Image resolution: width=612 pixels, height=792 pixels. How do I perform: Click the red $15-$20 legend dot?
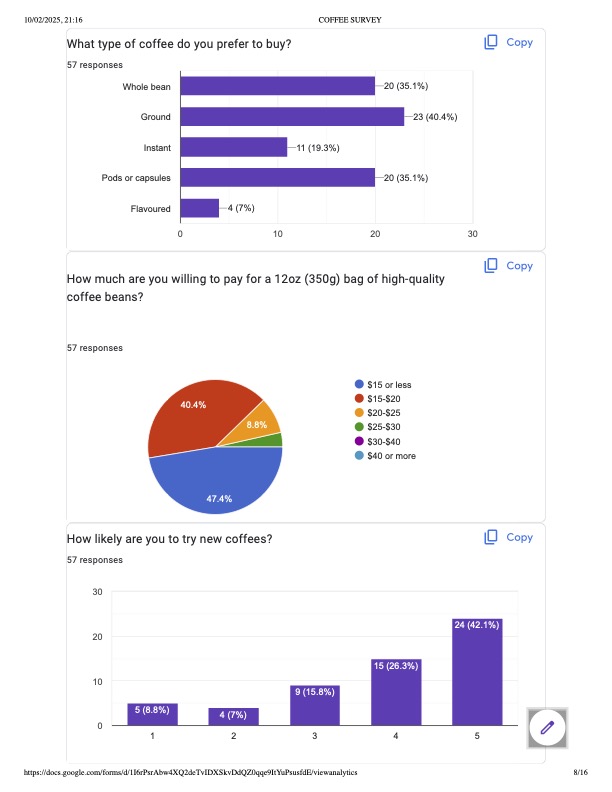coord(359,399)
